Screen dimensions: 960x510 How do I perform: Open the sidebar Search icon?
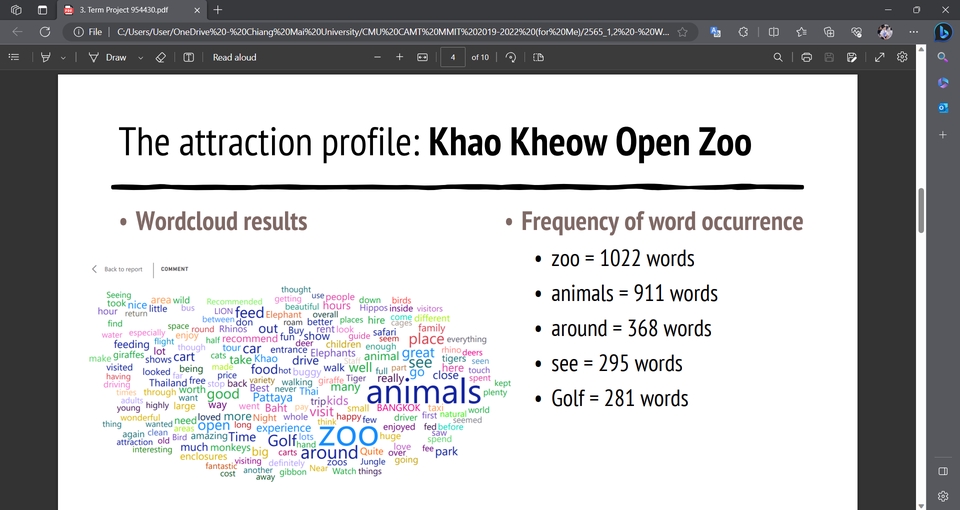pyautogui.click(x=943, y=57)
